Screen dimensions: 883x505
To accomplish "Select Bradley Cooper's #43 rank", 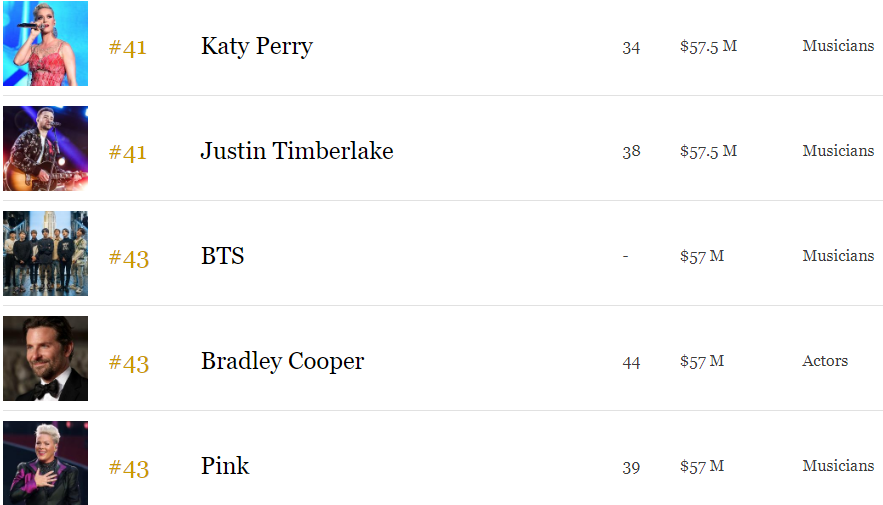I will click(x=128, y=363).
